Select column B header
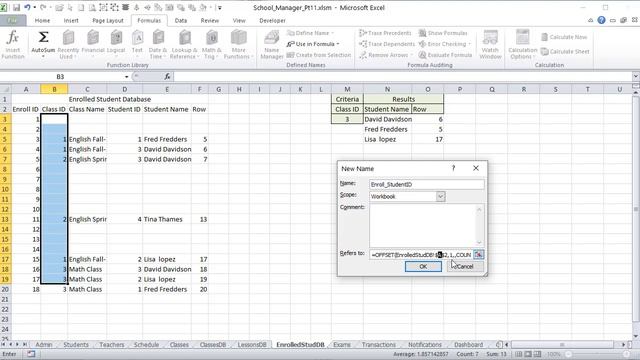Viewport: 640px width, 360px height. pos(54,89)
